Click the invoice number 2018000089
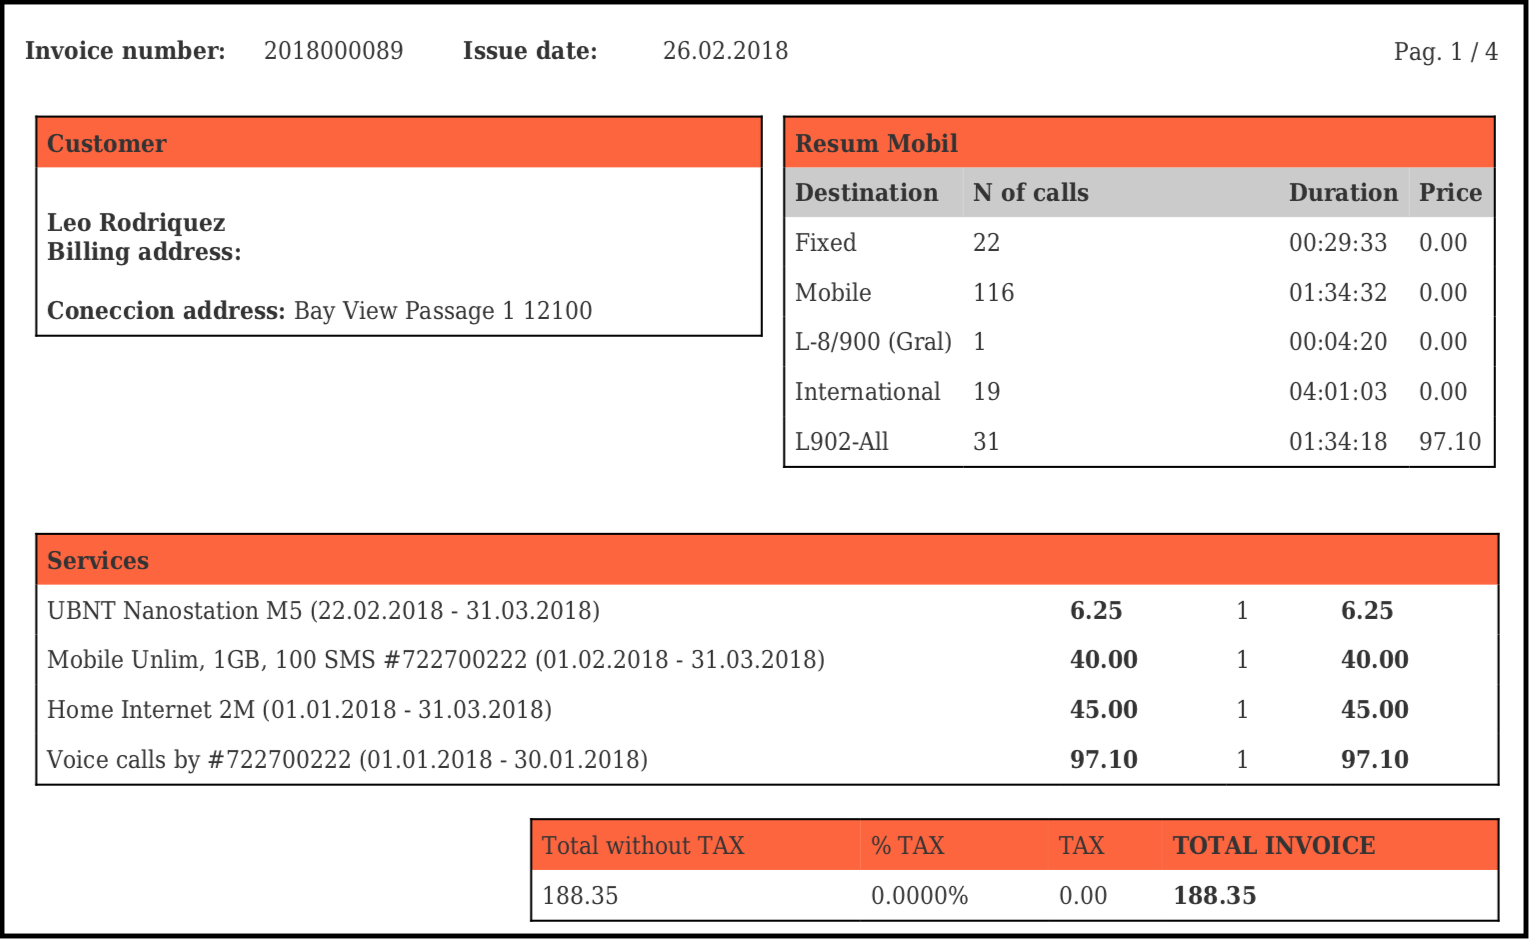Screen dimensions: 1530x940 click(333, 51)
